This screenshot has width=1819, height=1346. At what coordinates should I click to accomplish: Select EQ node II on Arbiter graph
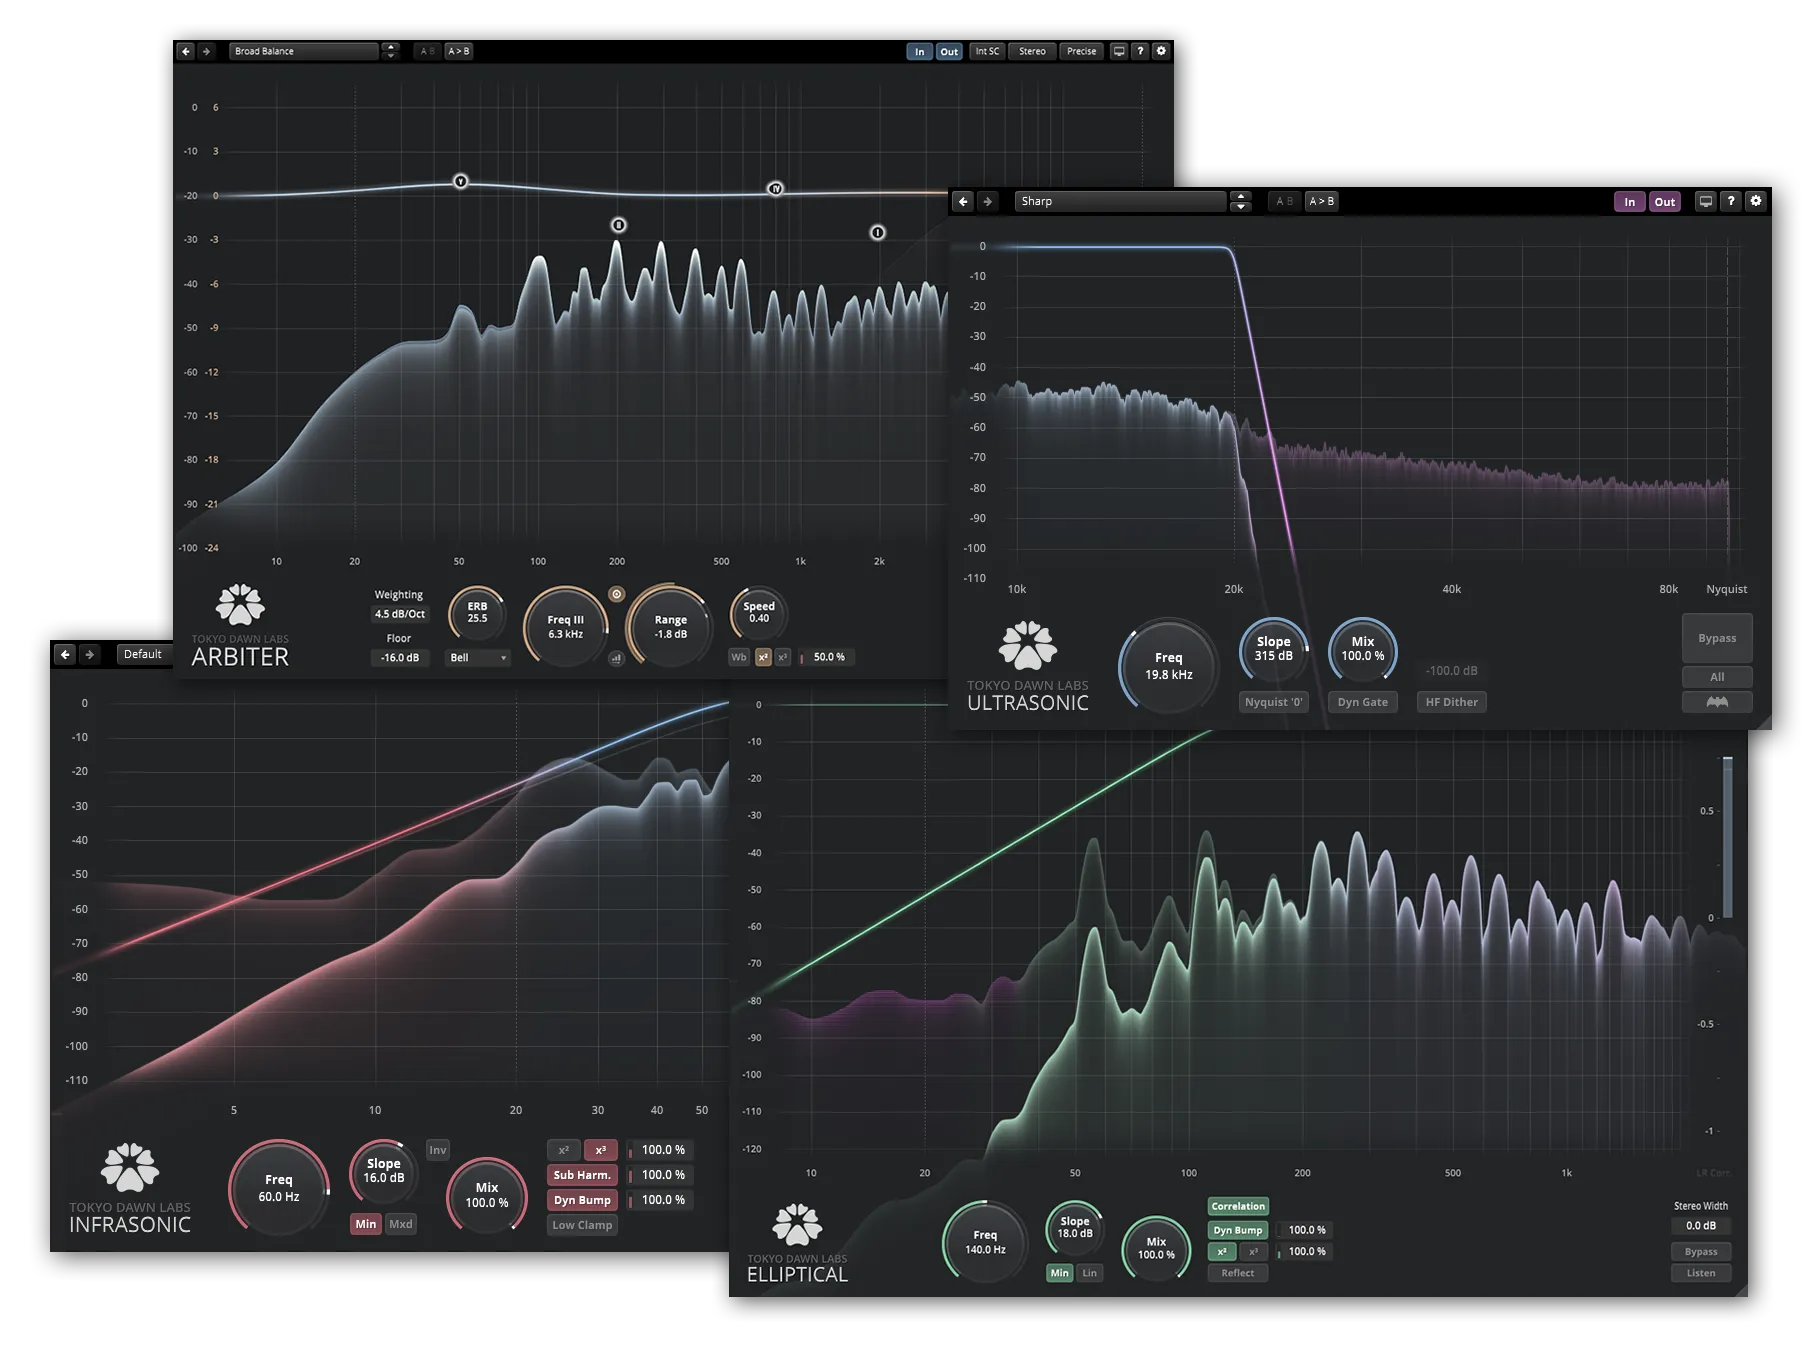[619, 225]
